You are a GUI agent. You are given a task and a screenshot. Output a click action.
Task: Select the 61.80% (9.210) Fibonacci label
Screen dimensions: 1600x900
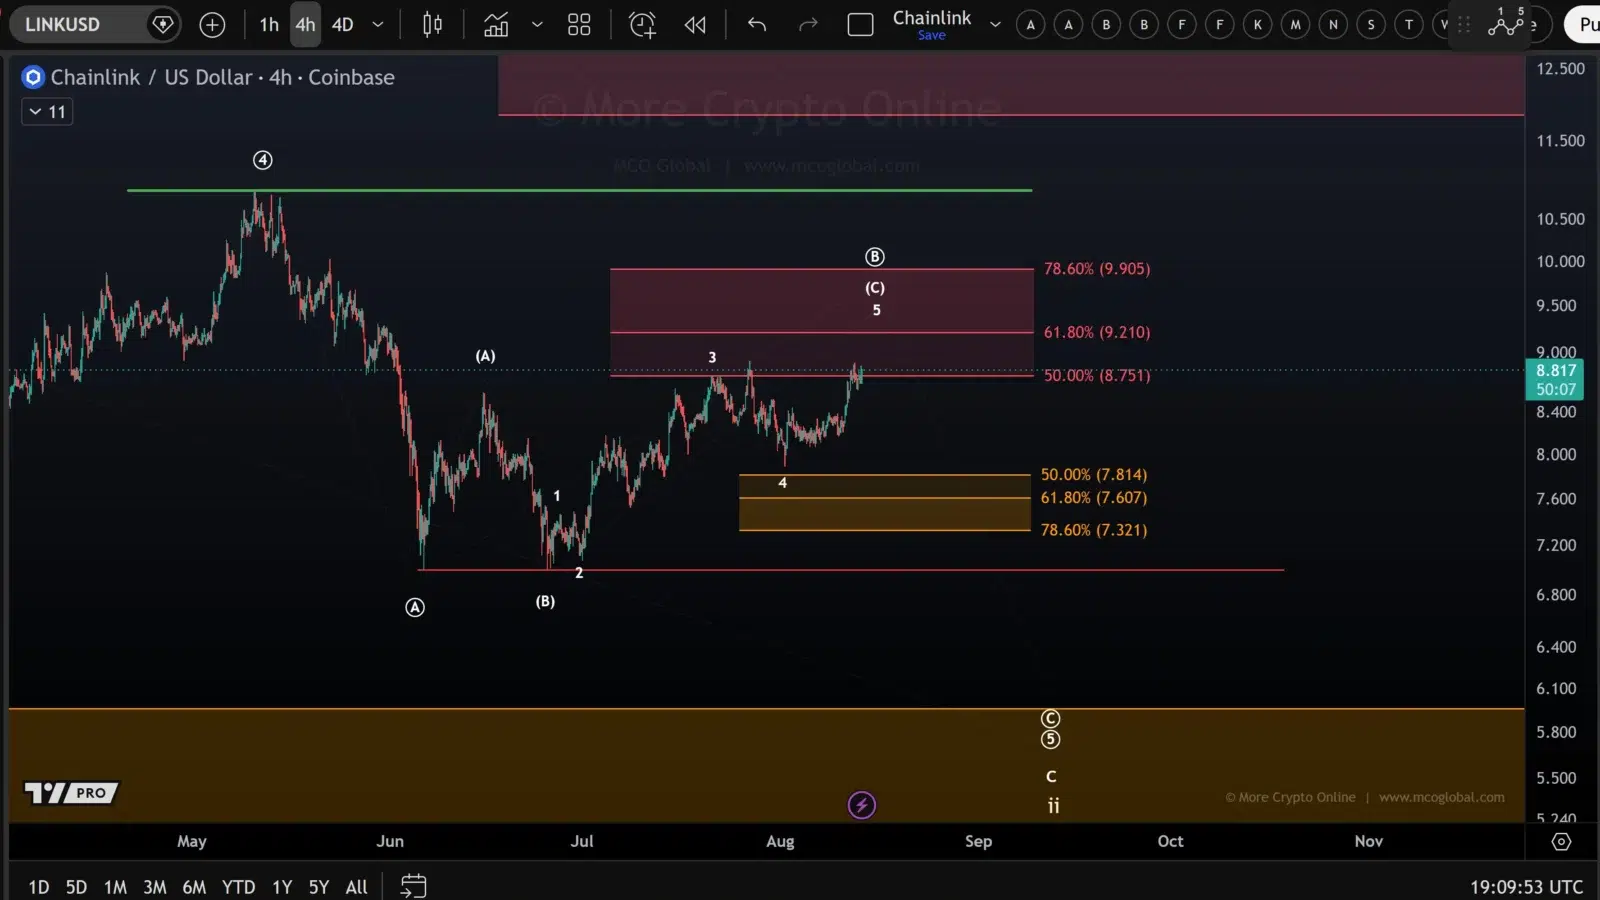click(1097, 332)
